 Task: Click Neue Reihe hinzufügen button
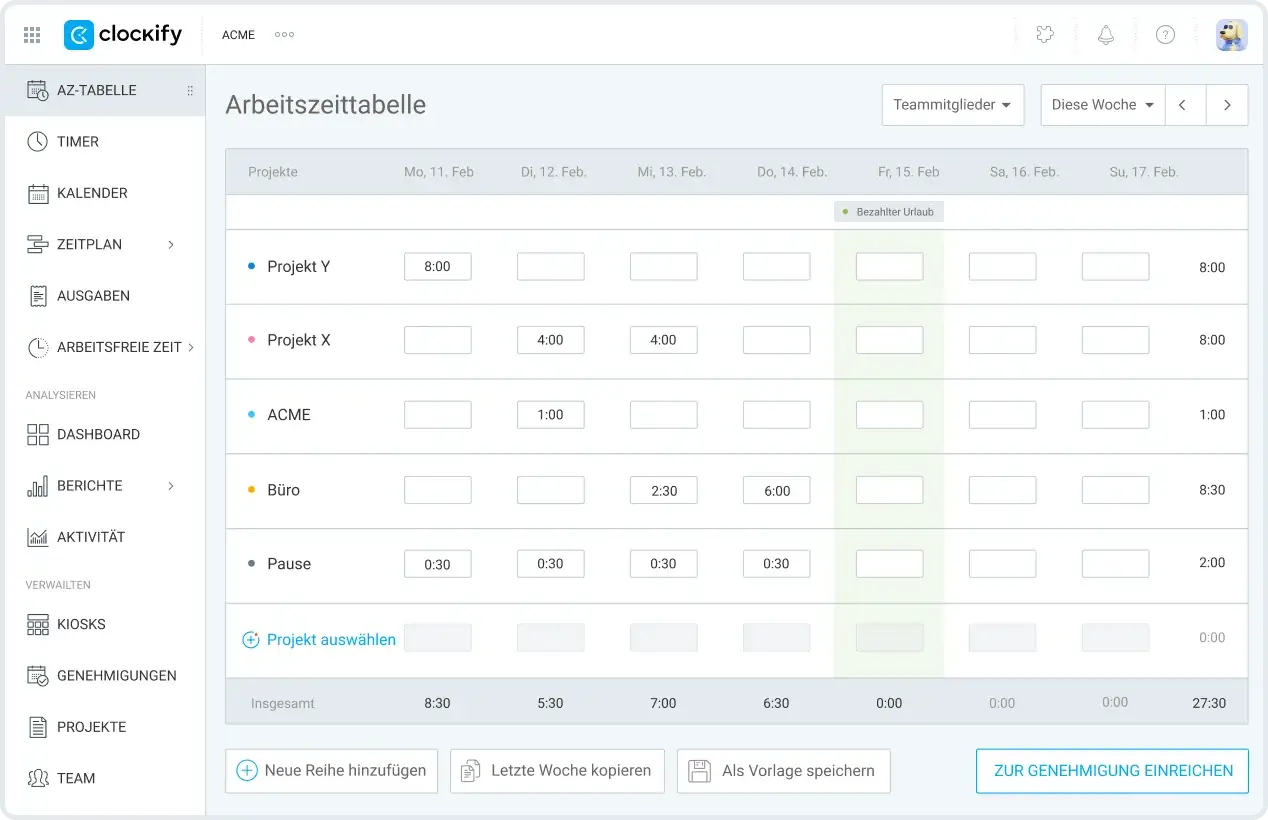point(332,771)
